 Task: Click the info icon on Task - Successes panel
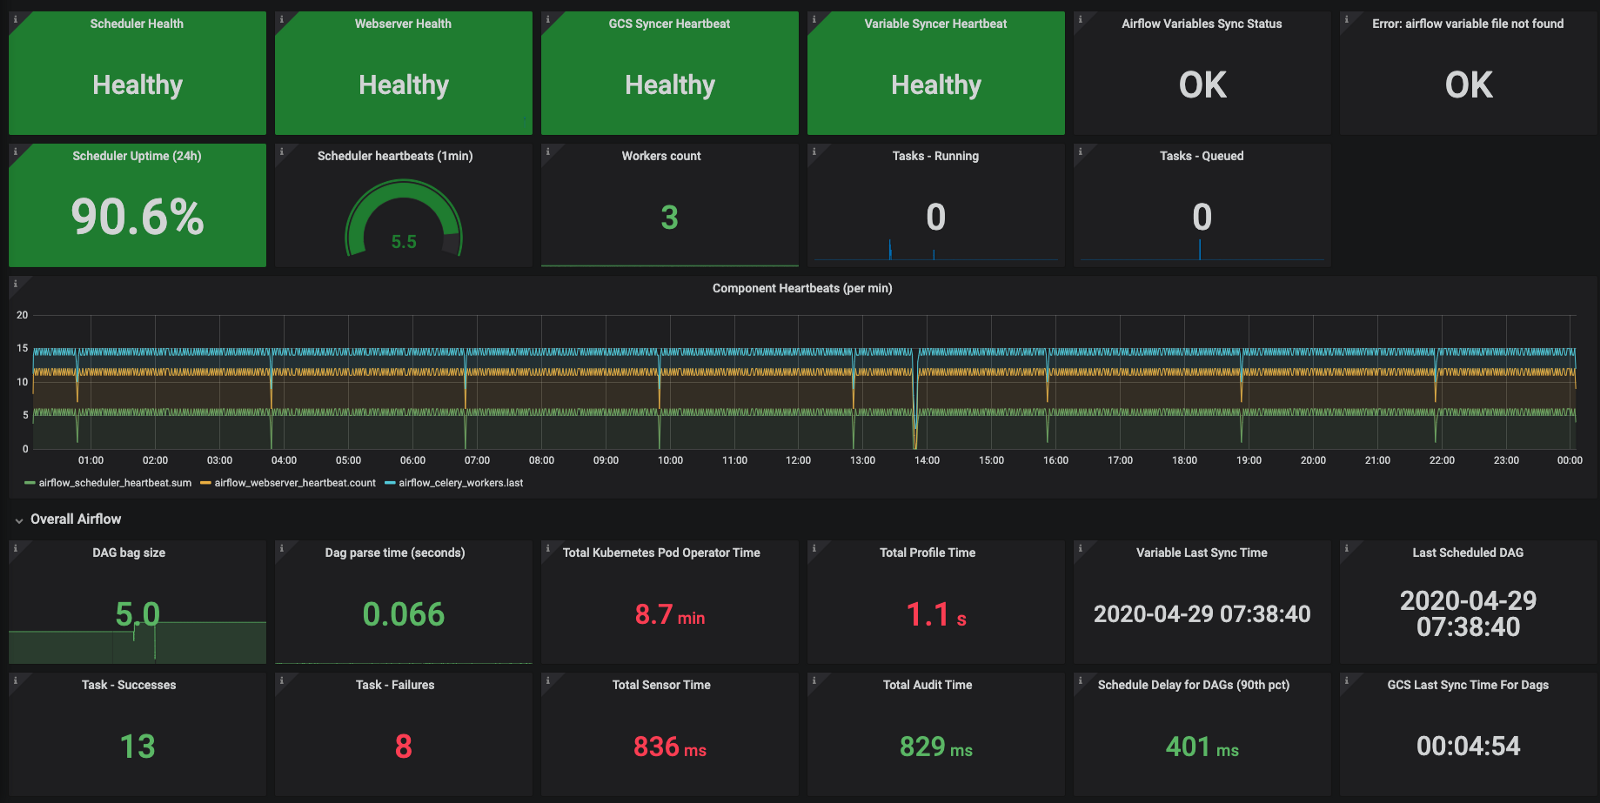15,680
